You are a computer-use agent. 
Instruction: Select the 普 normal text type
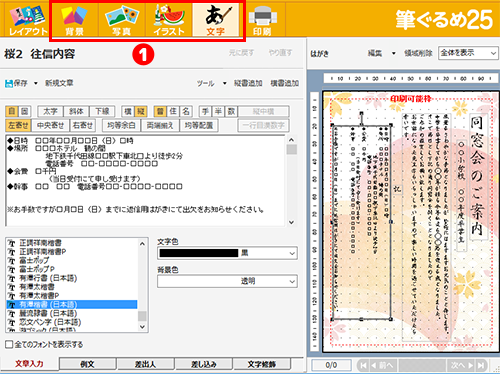pos(160,111)
